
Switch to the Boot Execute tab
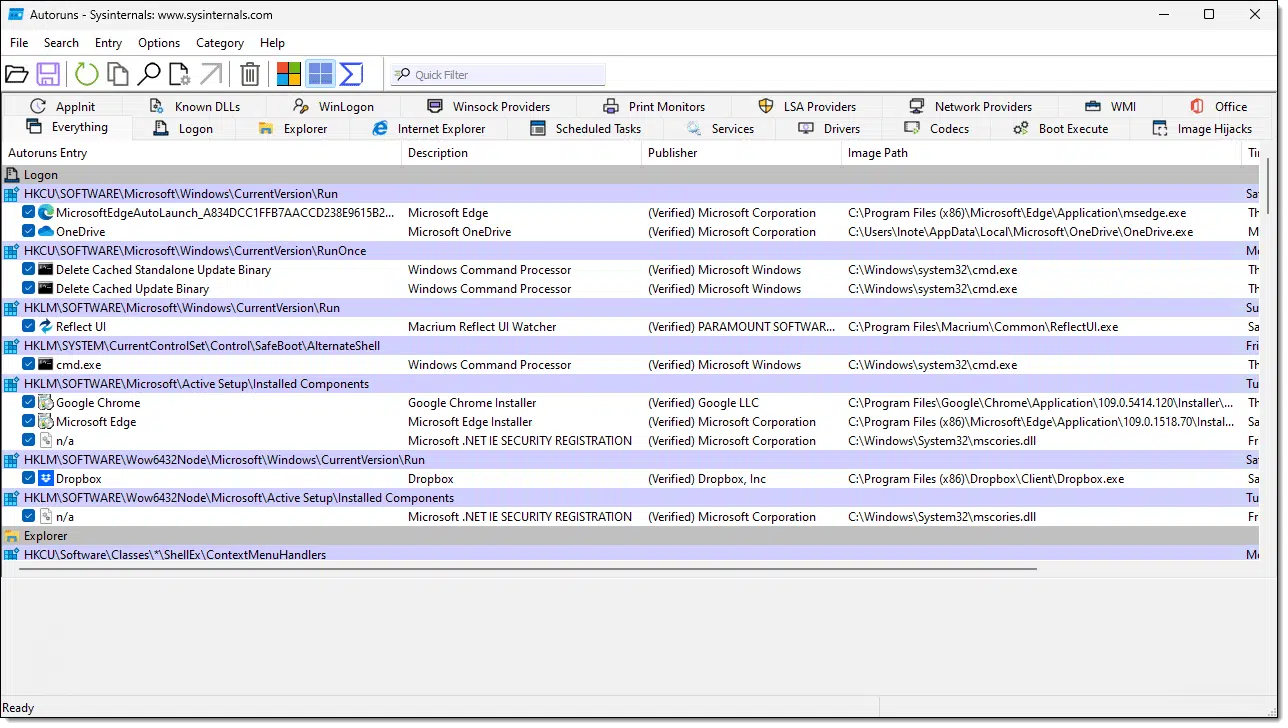point(1060,128)
